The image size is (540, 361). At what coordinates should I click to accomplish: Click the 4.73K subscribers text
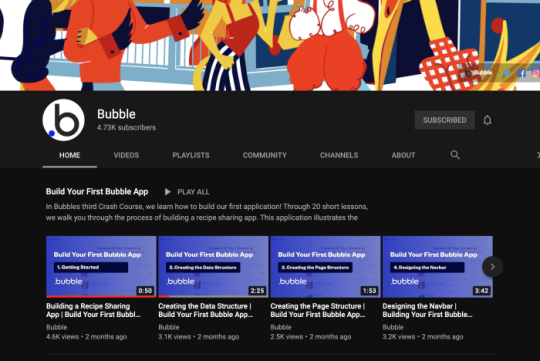(x=126, y=127)
